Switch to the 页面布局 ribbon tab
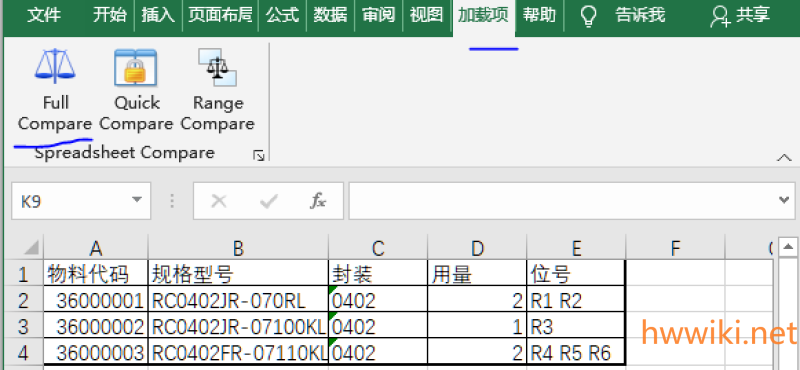Image resolution: width=800 pixels, height=370 pixels. (x=220, y=15)
